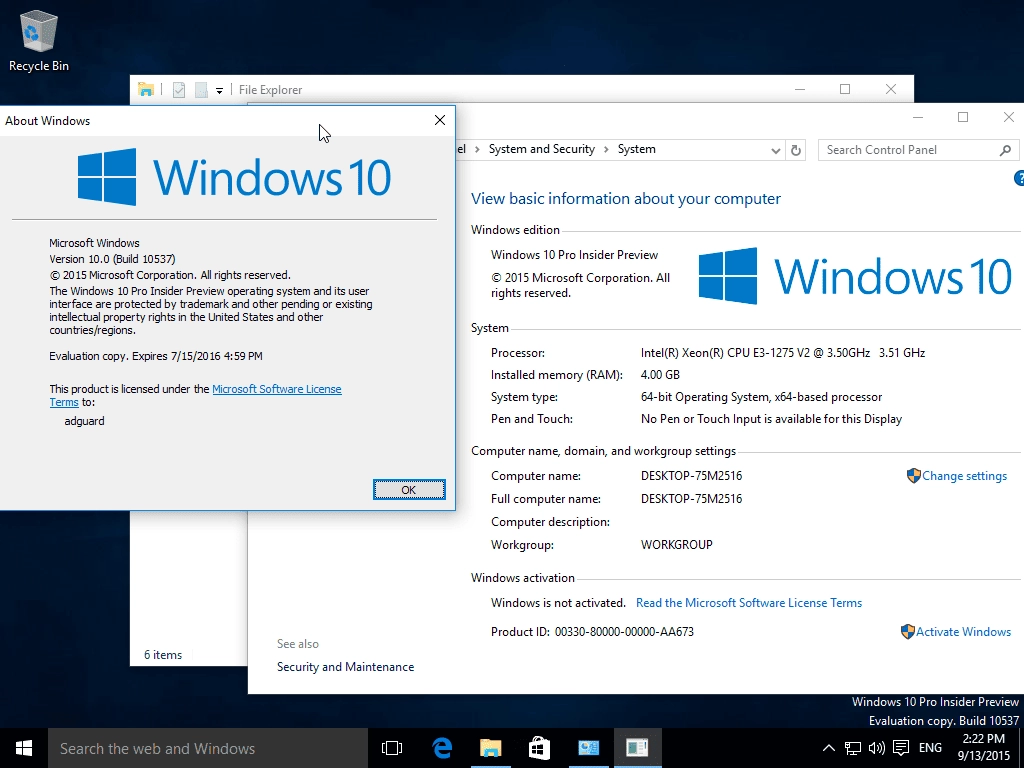The height and width of the screenshot is (768, 1024).
Task: Click the arrow between System and Security and System
Action: pos(606,150)
